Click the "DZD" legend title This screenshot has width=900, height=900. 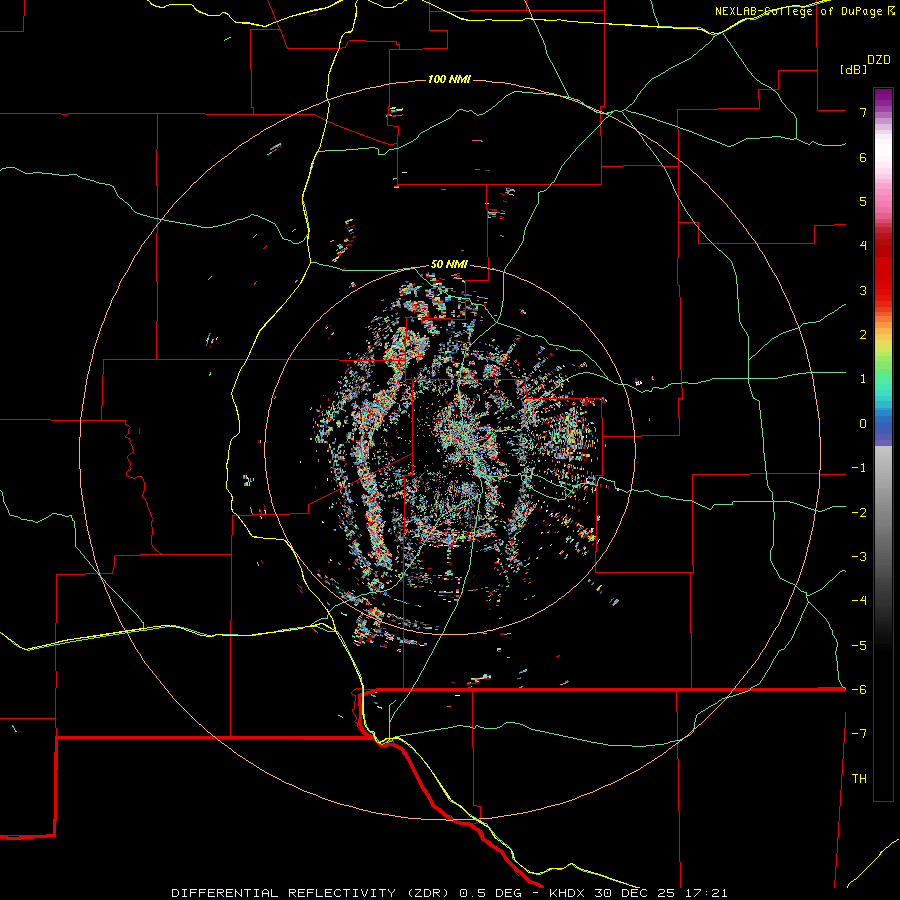coord(879,60)
